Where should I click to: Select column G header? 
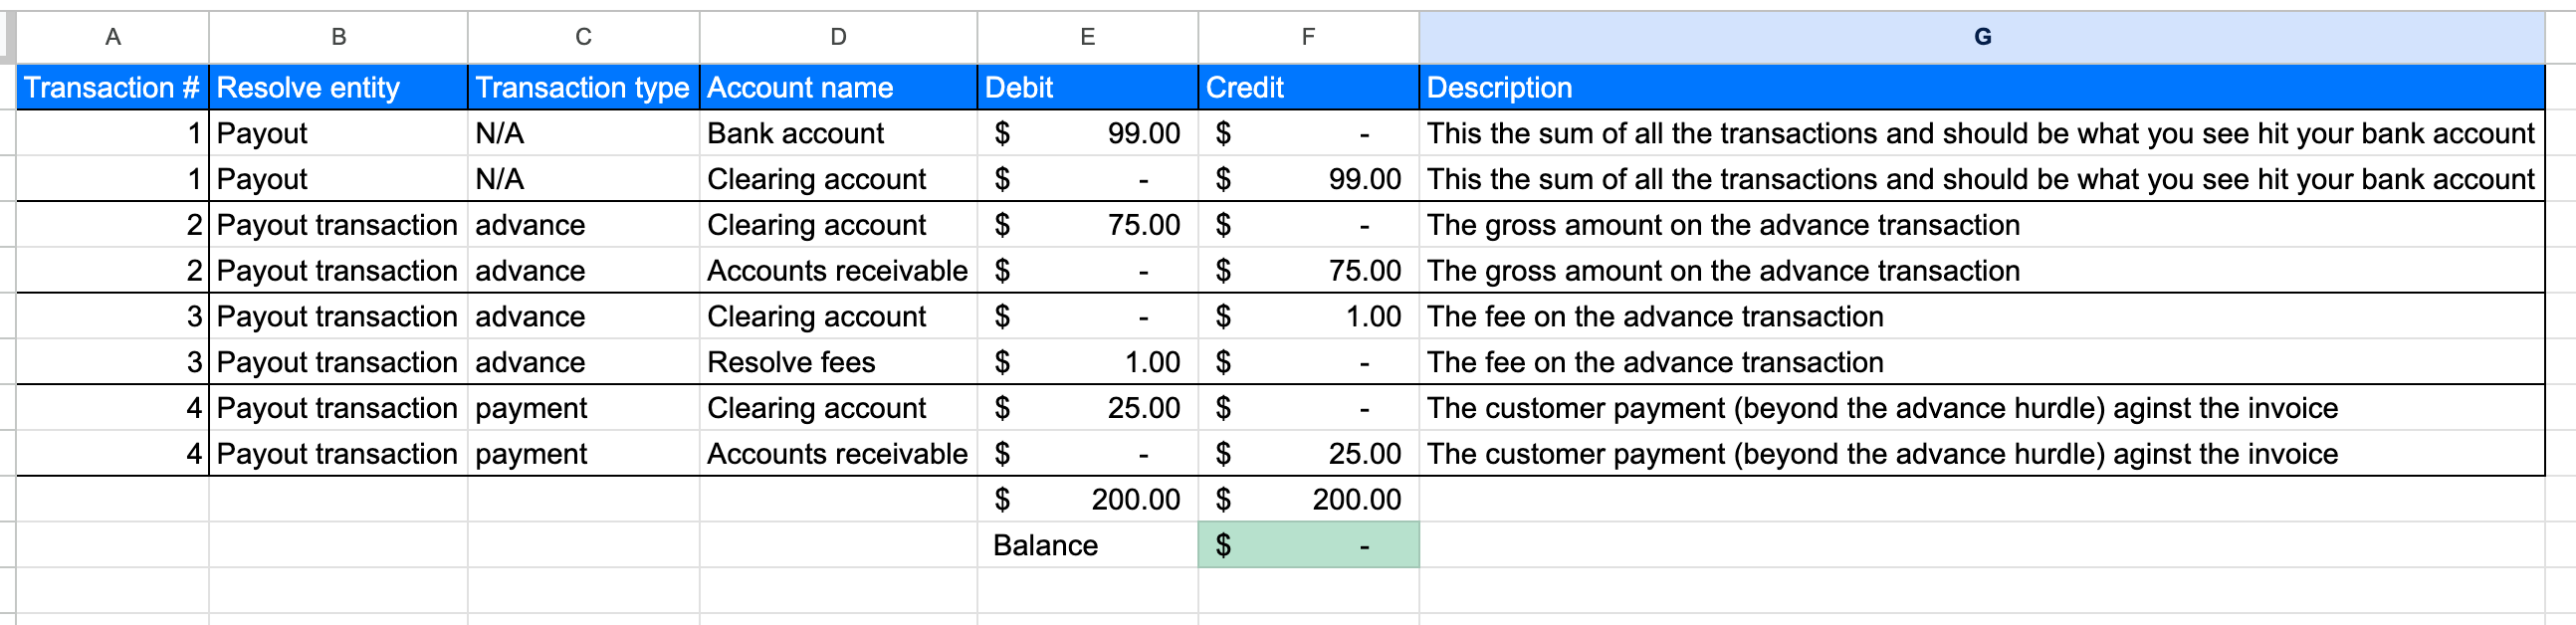click(1981, 37)
